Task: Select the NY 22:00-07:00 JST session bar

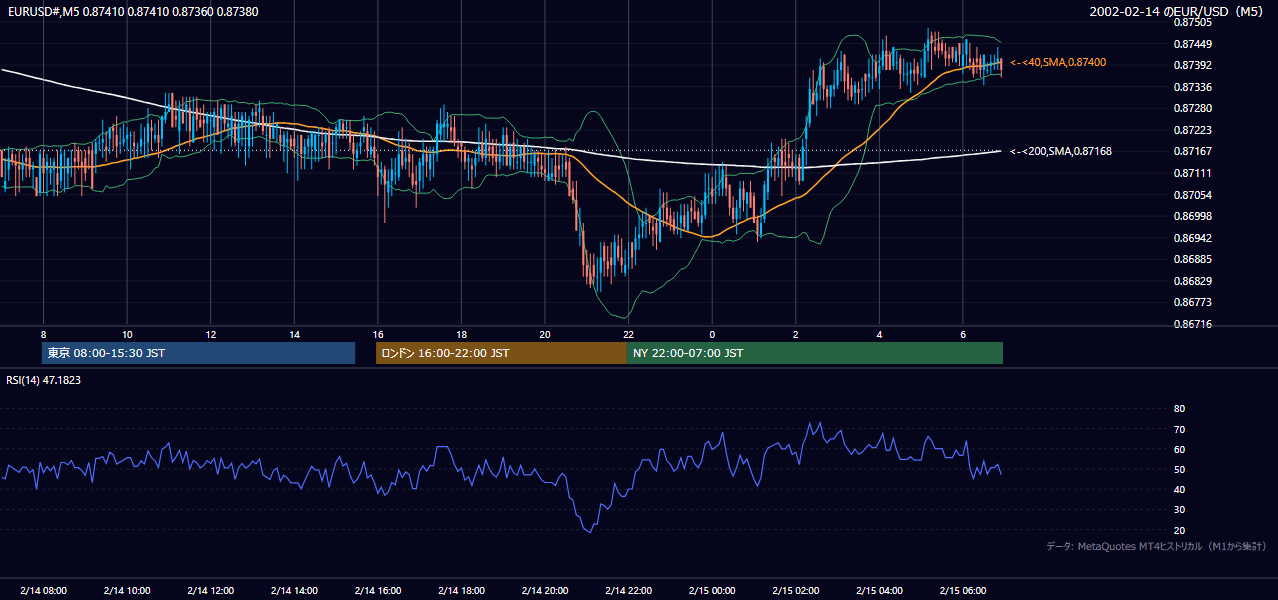Action: pyautogui.click(x=814, y=353)
